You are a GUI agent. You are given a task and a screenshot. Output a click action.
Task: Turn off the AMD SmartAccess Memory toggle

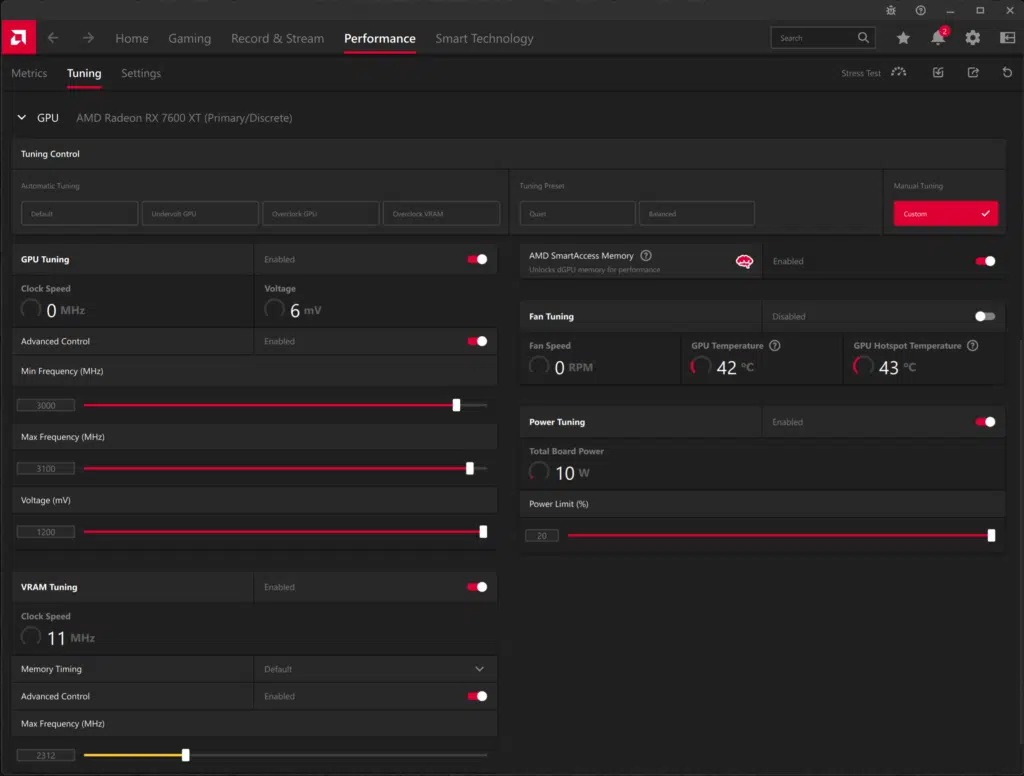point(985,261)
